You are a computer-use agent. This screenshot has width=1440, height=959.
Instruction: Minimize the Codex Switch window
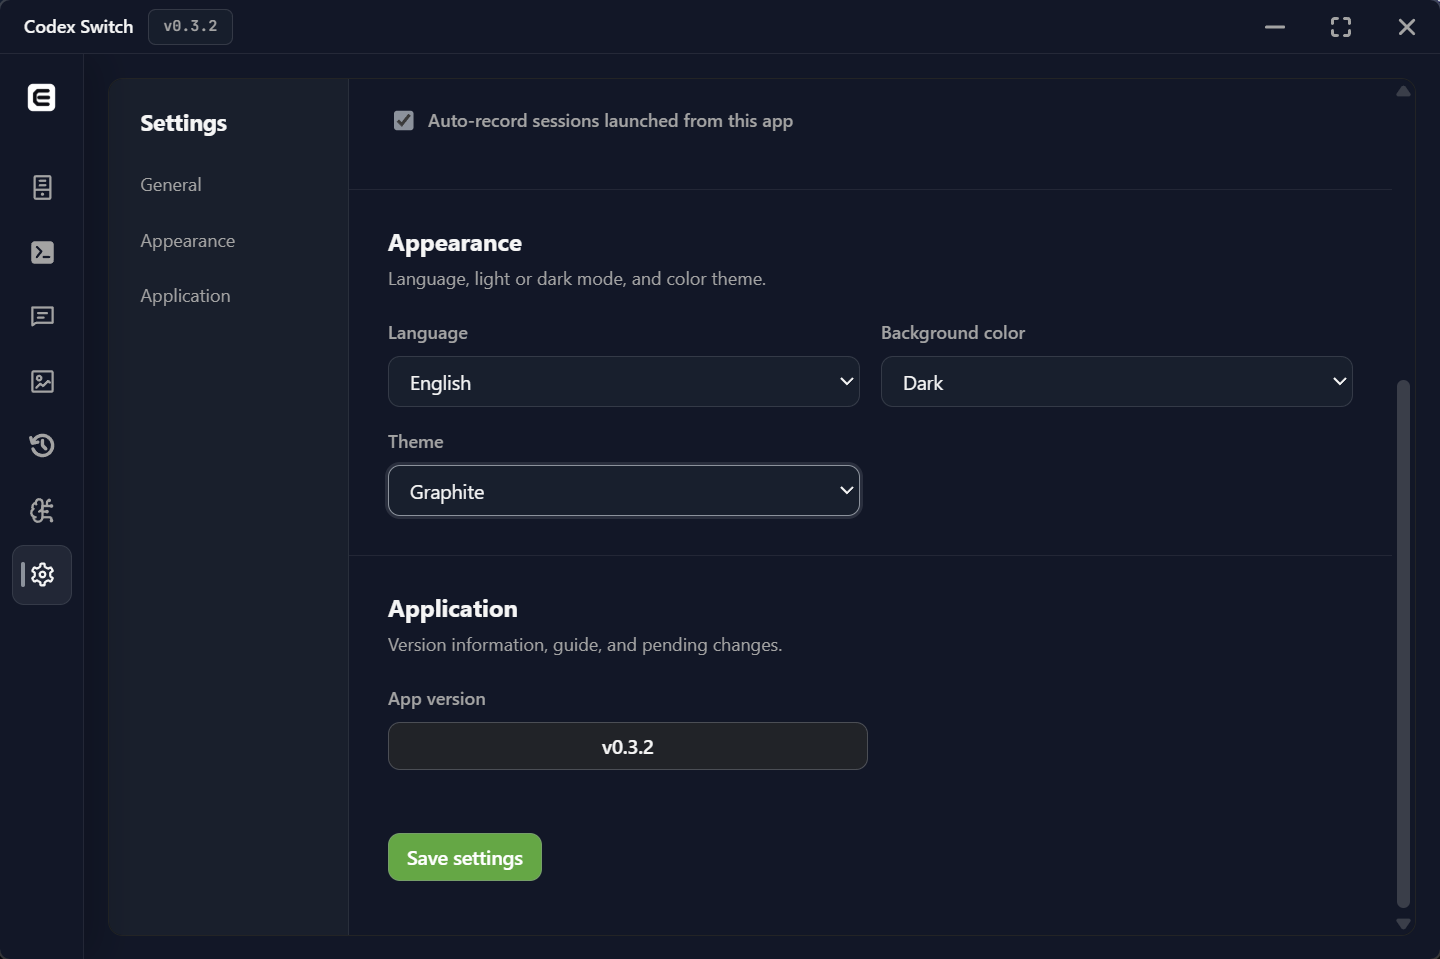click(1275, 27)
